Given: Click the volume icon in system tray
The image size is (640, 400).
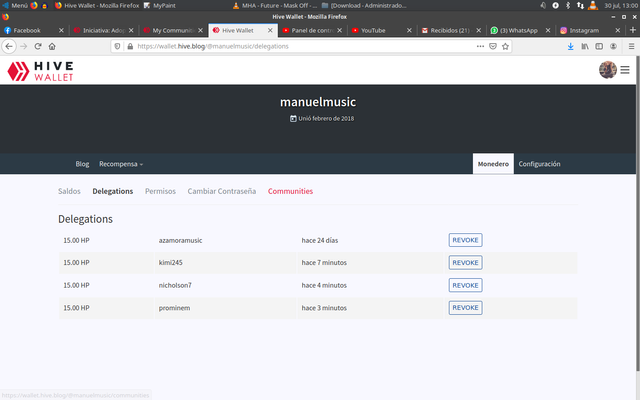Looking at the screenshot, I should point(543,6).
